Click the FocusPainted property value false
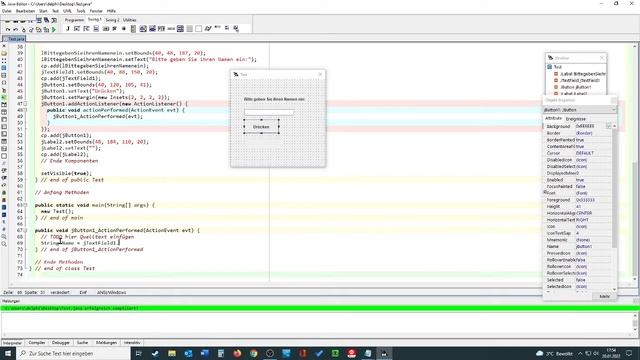This screenshot has width=640, height=360. [593, 187]
